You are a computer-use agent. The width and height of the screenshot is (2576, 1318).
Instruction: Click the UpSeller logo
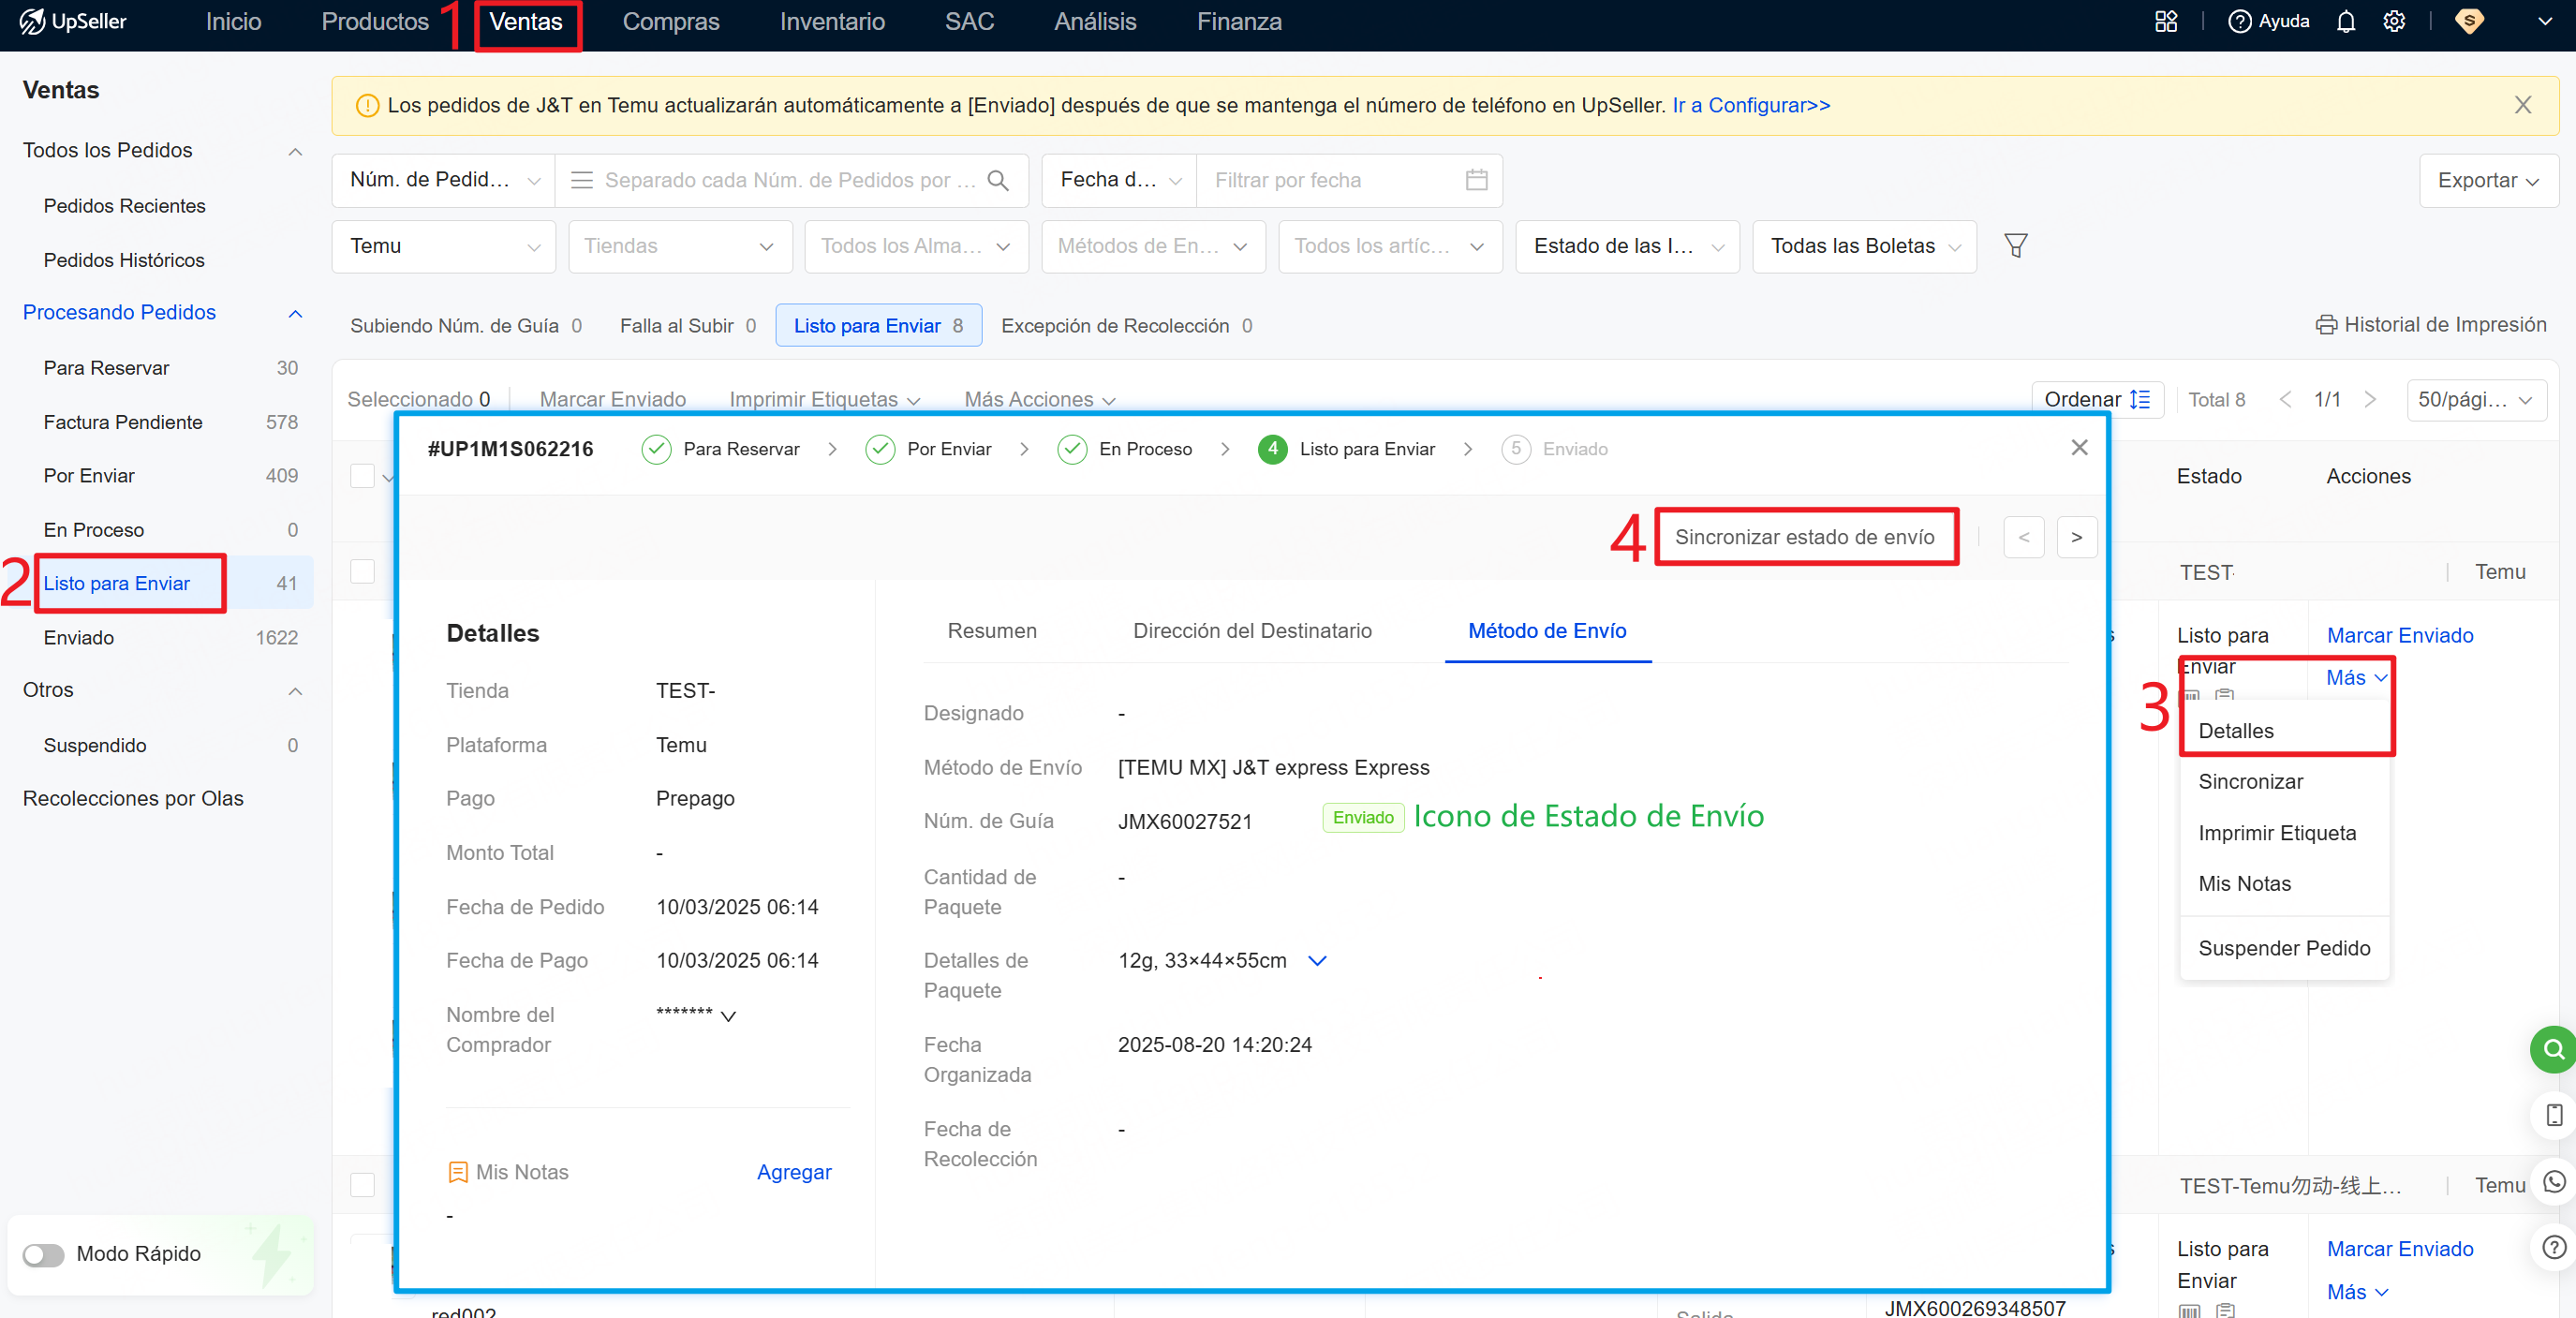tap(73, 21)
